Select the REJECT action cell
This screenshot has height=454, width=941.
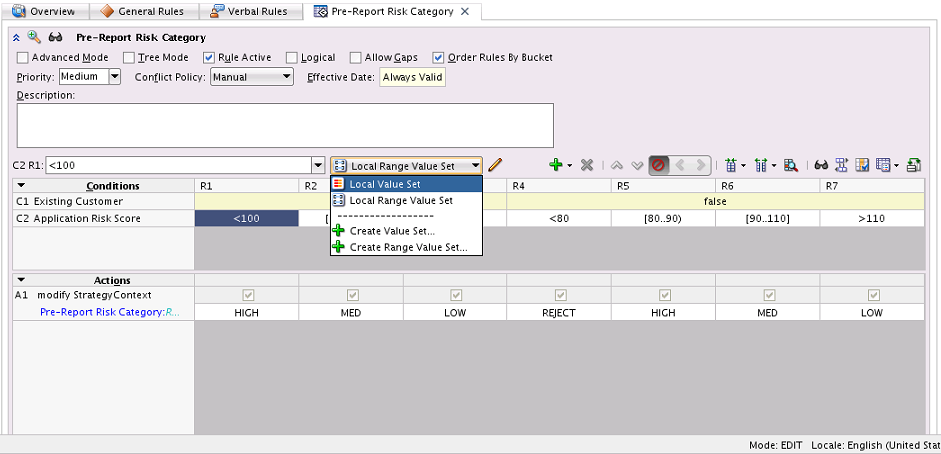click(x=559, y=312)
